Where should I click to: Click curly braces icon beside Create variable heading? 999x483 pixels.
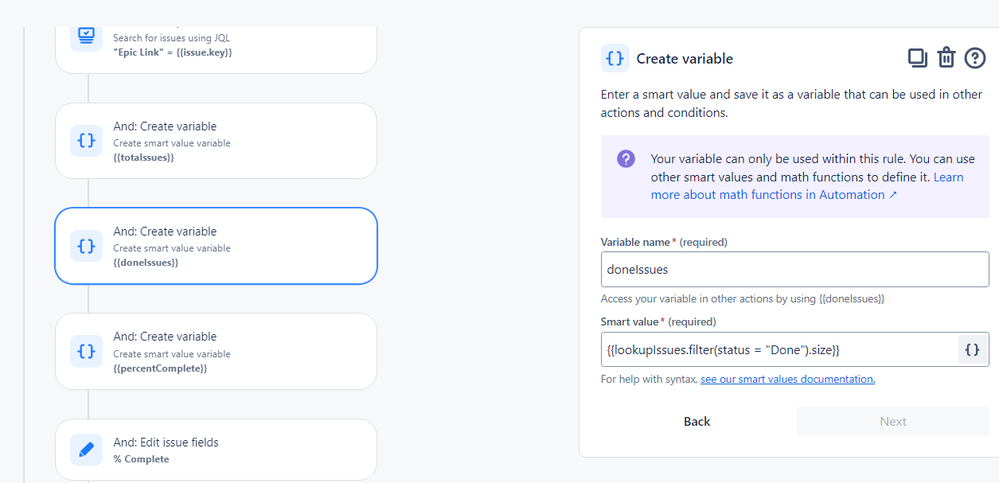click(615, 59)
